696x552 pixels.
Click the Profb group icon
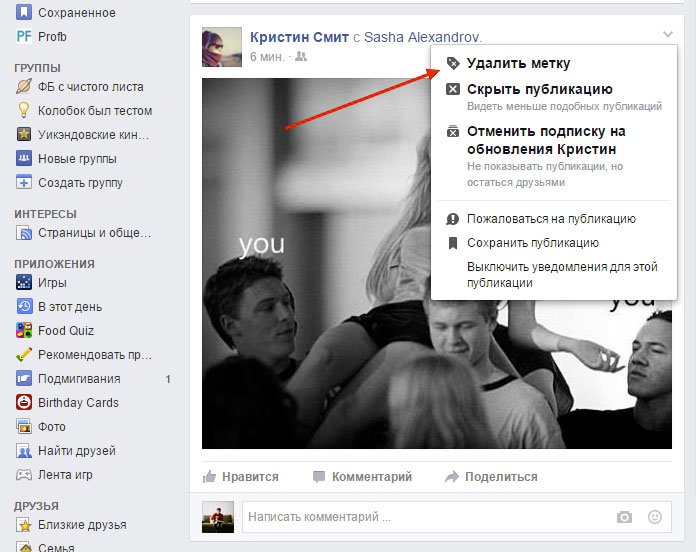pos(24,37)
